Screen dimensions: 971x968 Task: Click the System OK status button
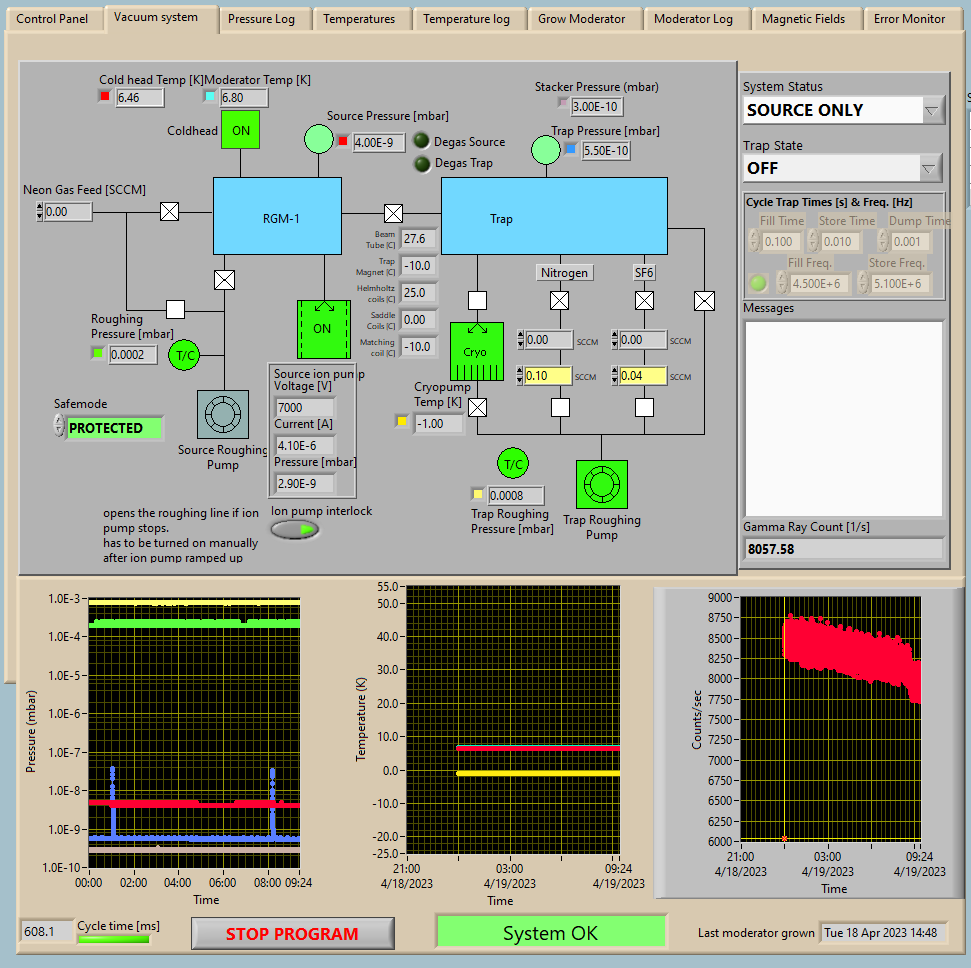coord(551,932)
